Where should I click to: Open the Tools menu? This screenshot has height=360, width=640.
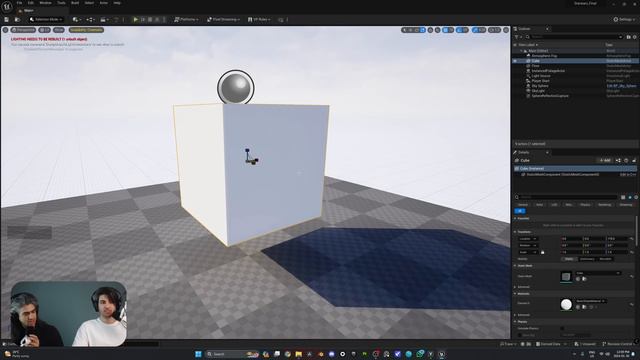tap(61, 3)
